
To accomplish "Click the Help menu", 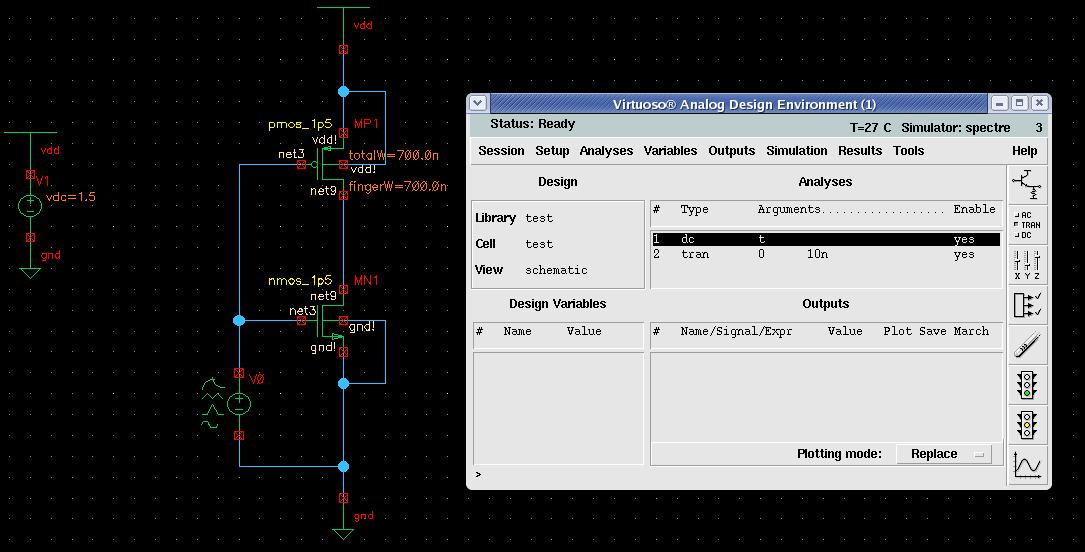I will pos(1024,151).
